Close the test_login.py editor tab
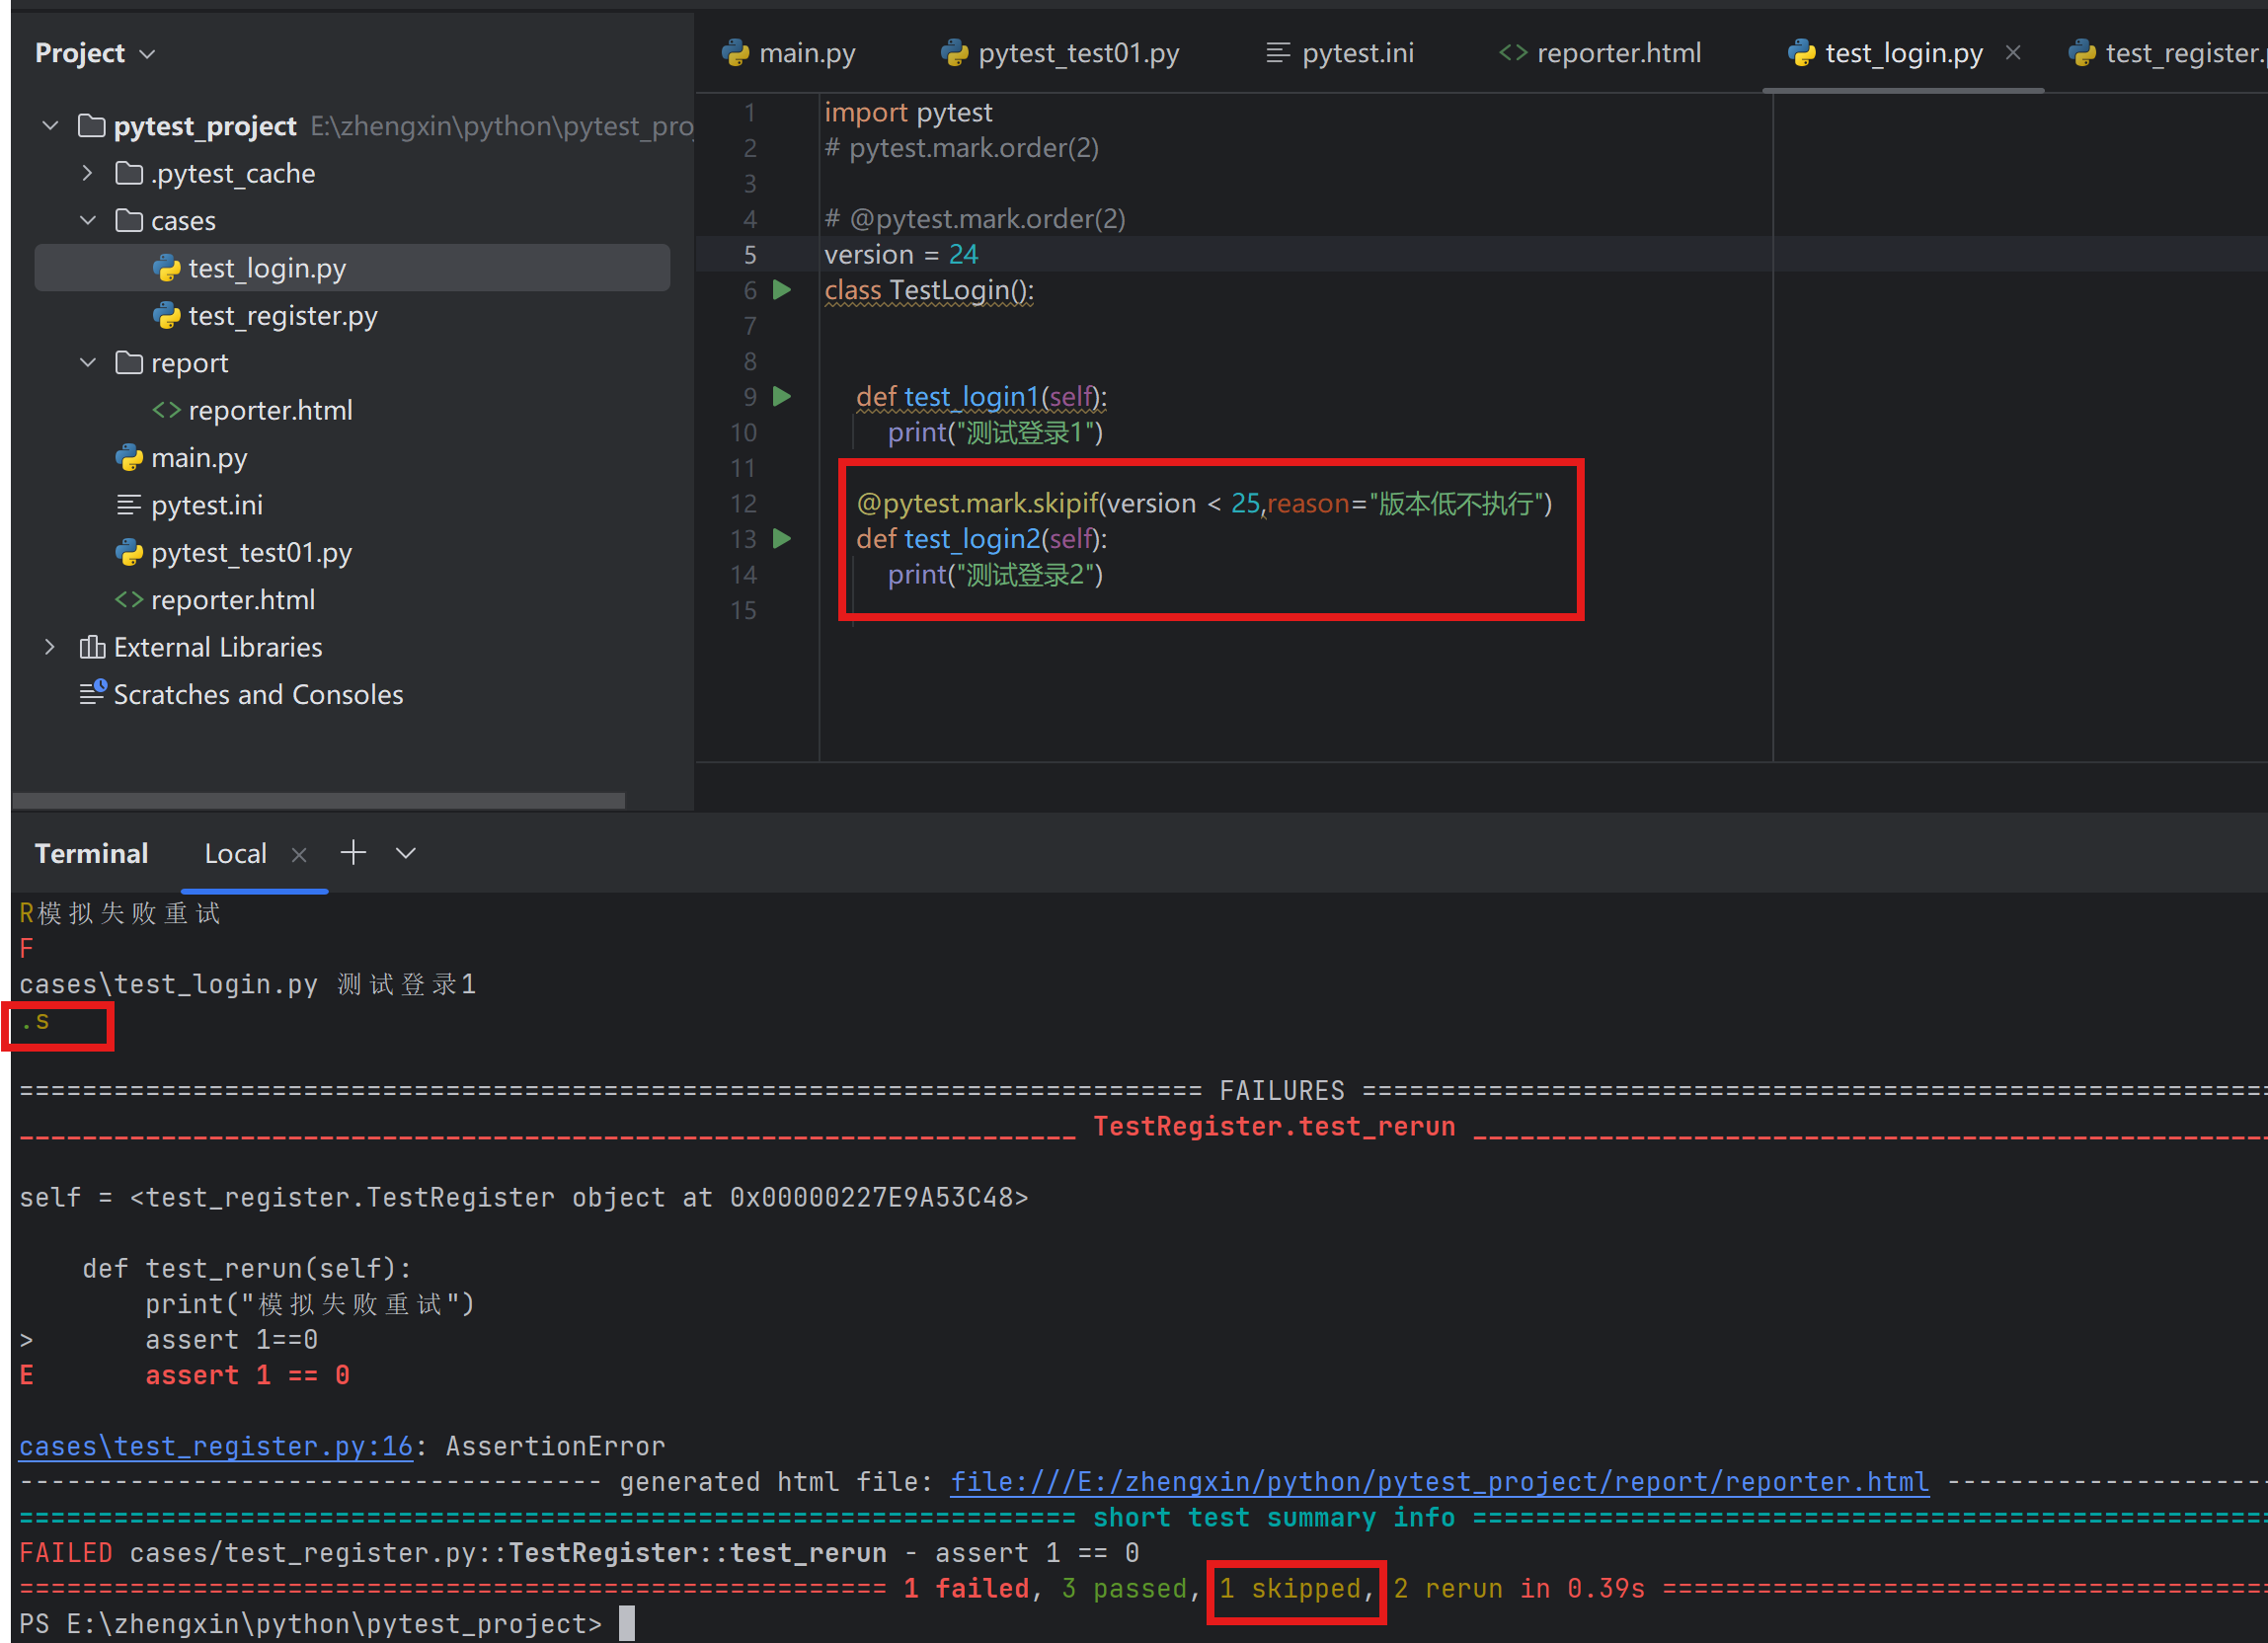Viewport: 2268px width, 1643px height. [2013, 53]
